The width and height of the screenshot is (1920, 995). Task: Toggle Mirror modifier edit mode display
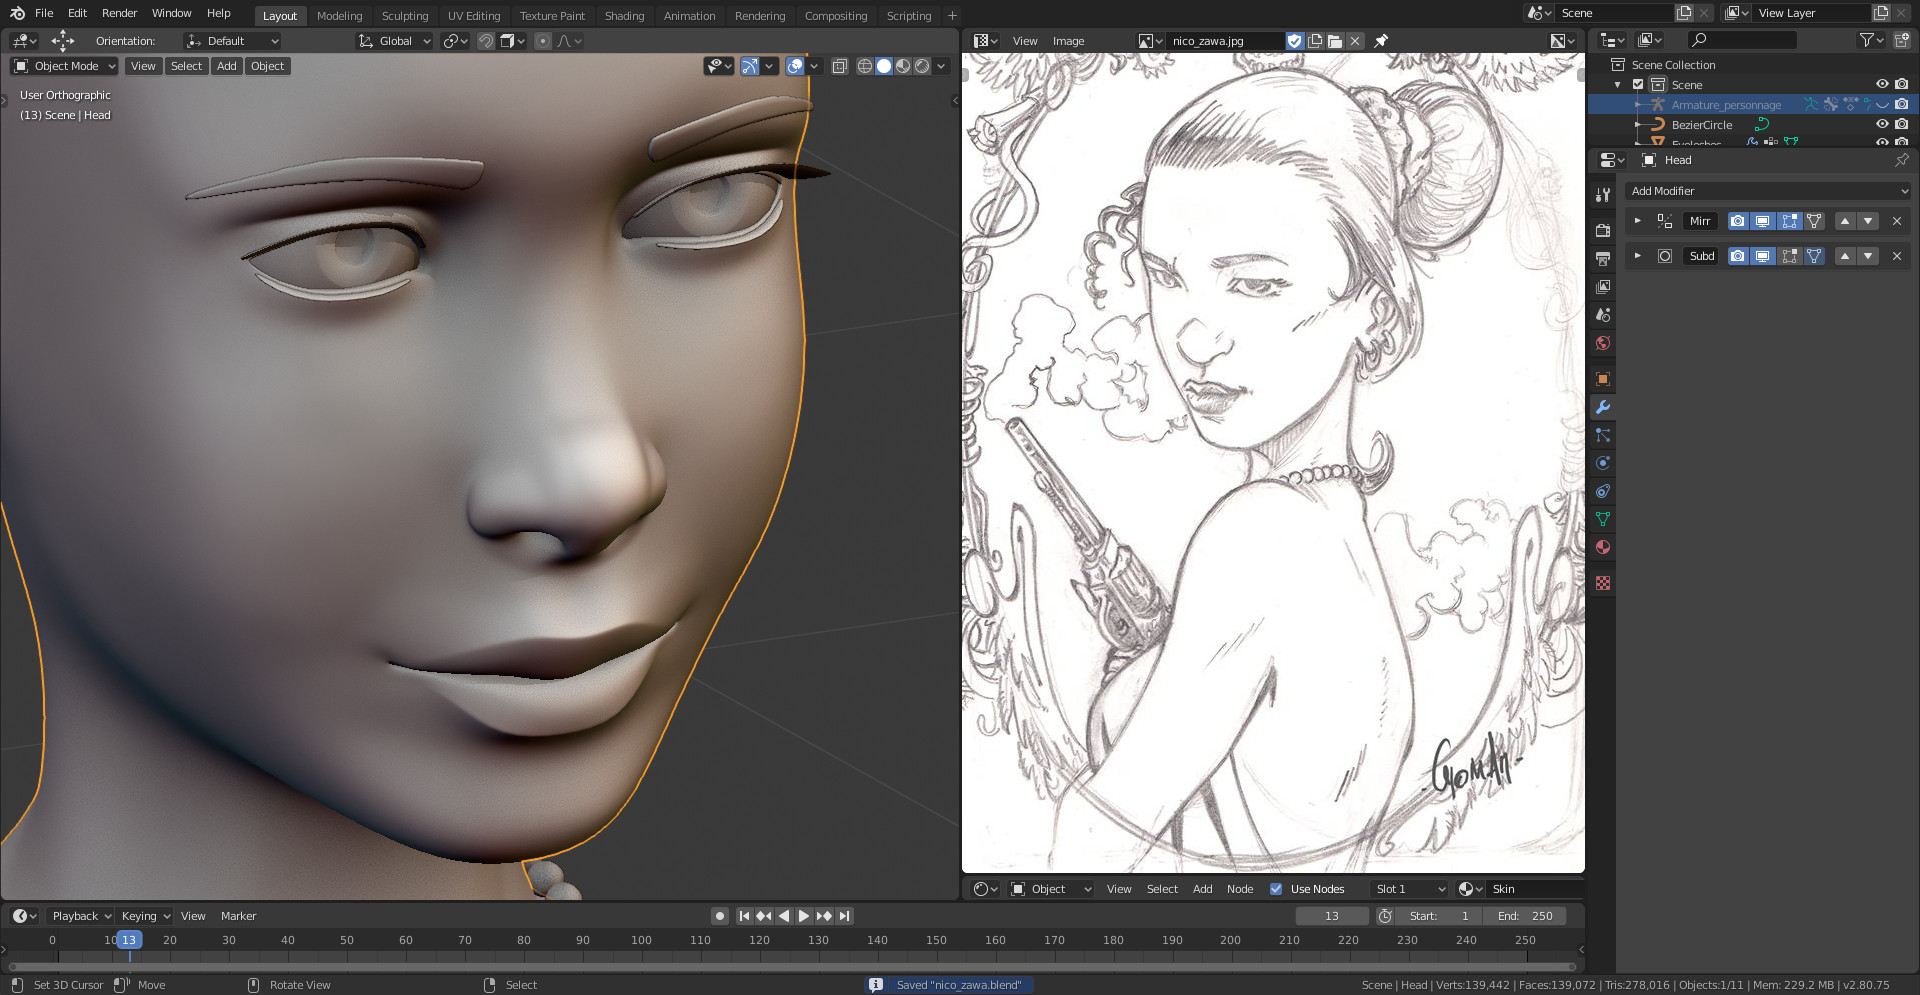pos(1789,221)
